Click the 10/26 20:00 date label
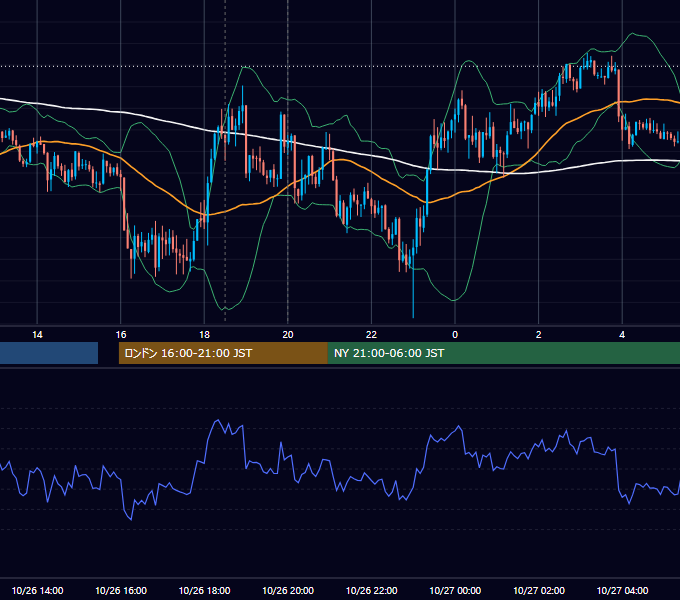Image resolution: width=680 pixels, height=600 pixels. (288, 590)
